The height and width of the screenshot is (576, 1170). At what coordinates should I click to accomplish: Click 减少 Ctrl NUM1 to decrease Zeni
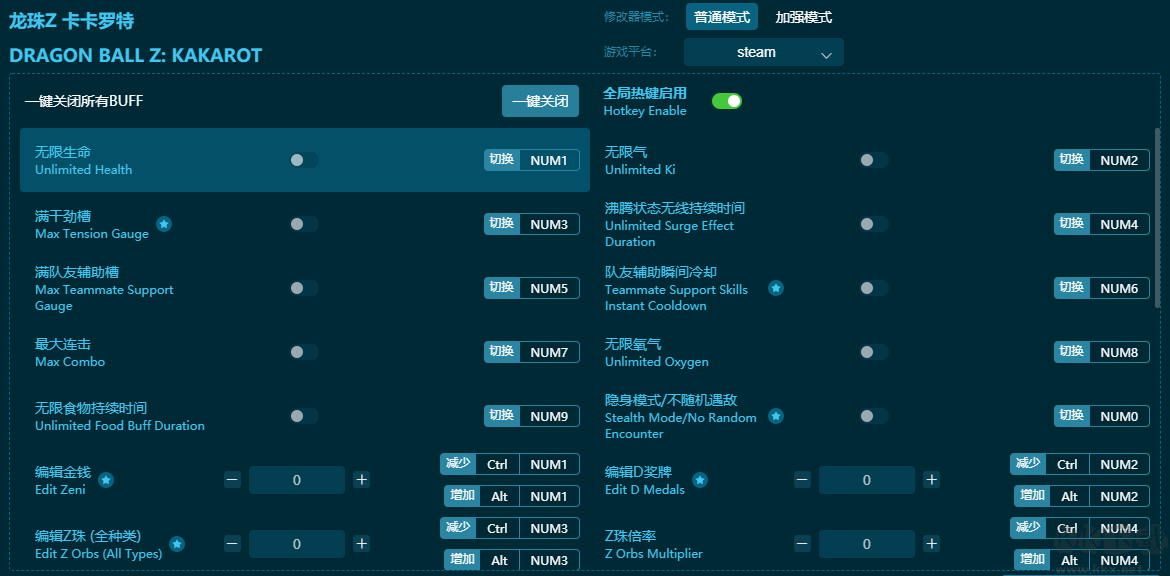pyautogui.click(x=511, y=464)
